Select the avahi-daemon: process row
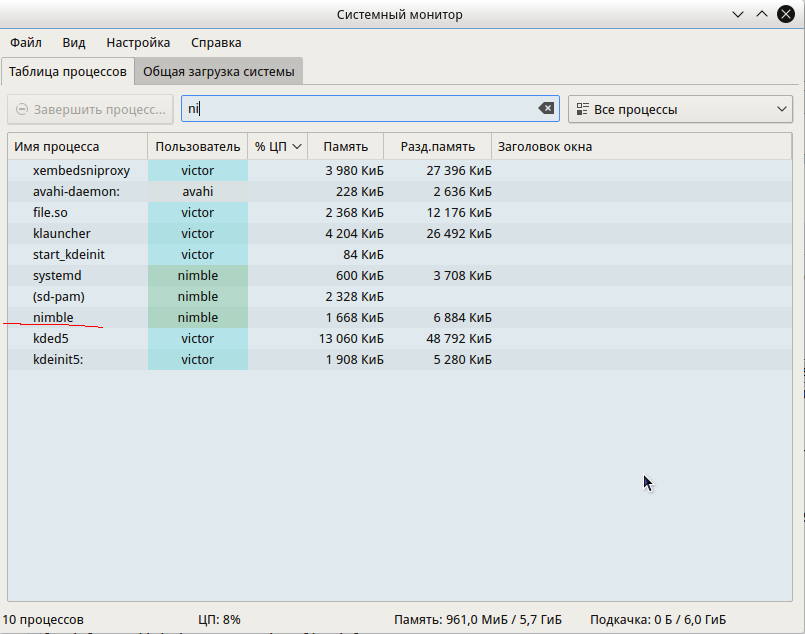805x634 pixels. tap(399, 191)
